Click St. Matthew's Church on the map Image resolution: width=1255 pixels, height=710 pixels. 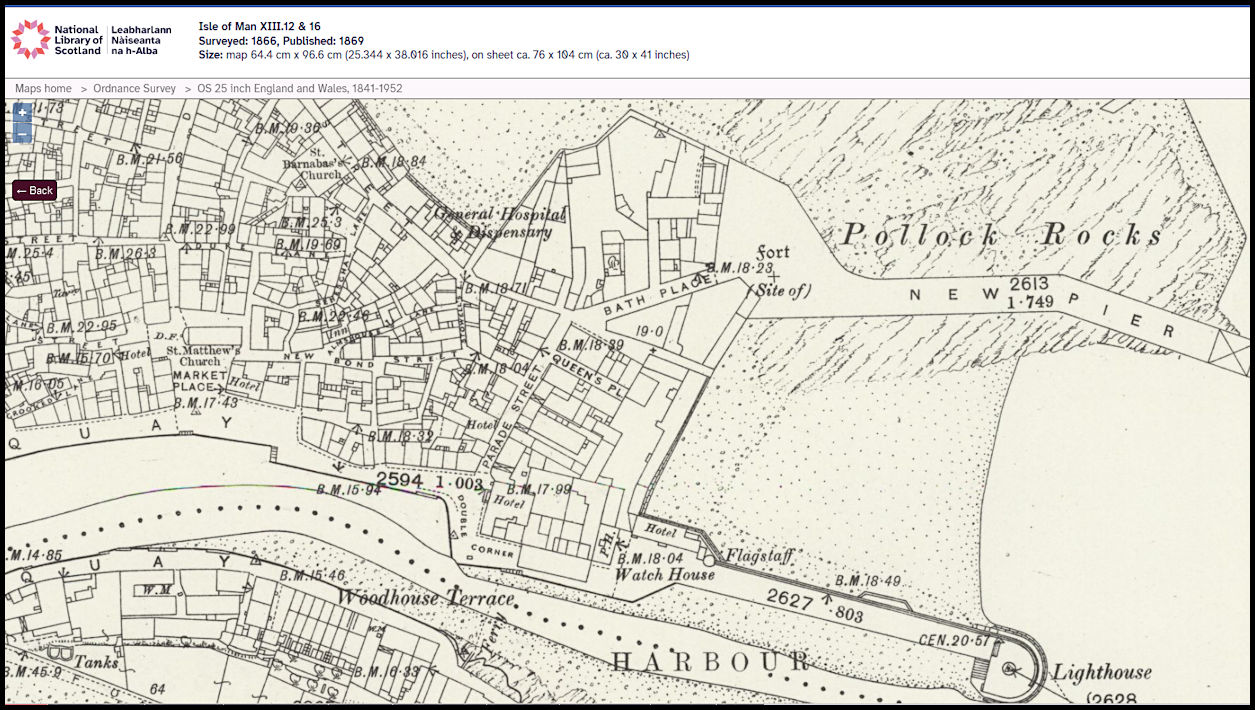202,357
